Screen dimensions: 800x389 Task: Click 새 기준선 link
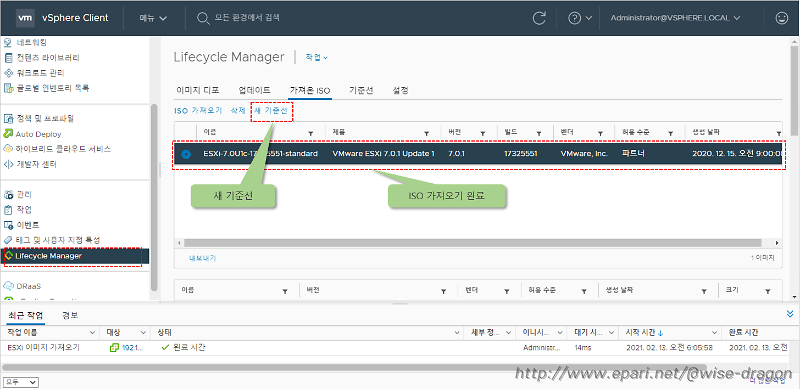(271, 110)
